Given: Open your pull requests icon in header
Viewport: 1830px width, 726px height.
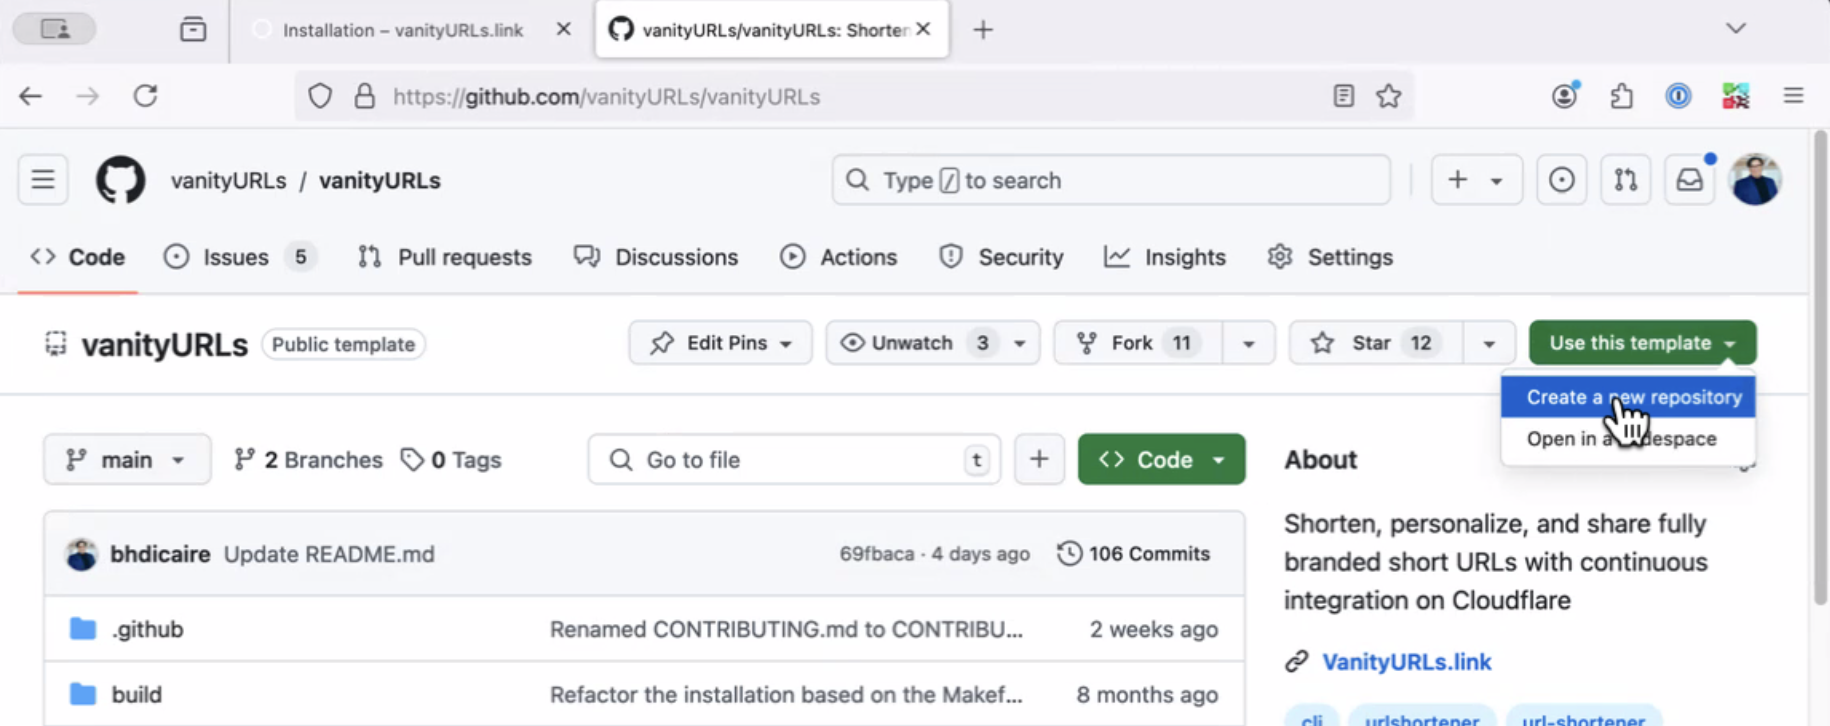Looking at the screenshot, I should tap(1626, 180).
